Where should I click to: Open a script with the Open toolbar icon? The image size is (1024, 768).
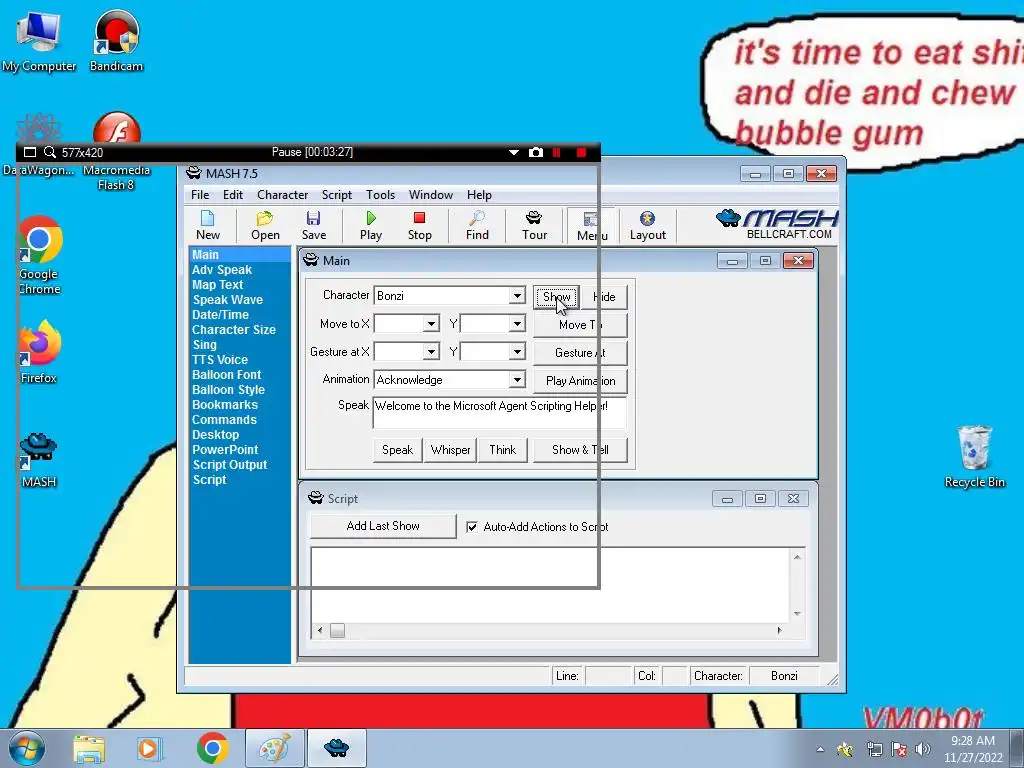265,225
